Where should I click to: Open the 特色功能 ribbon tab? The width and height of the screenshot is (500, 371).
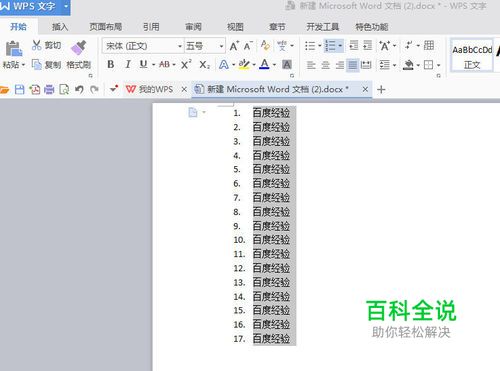[372, 27]
